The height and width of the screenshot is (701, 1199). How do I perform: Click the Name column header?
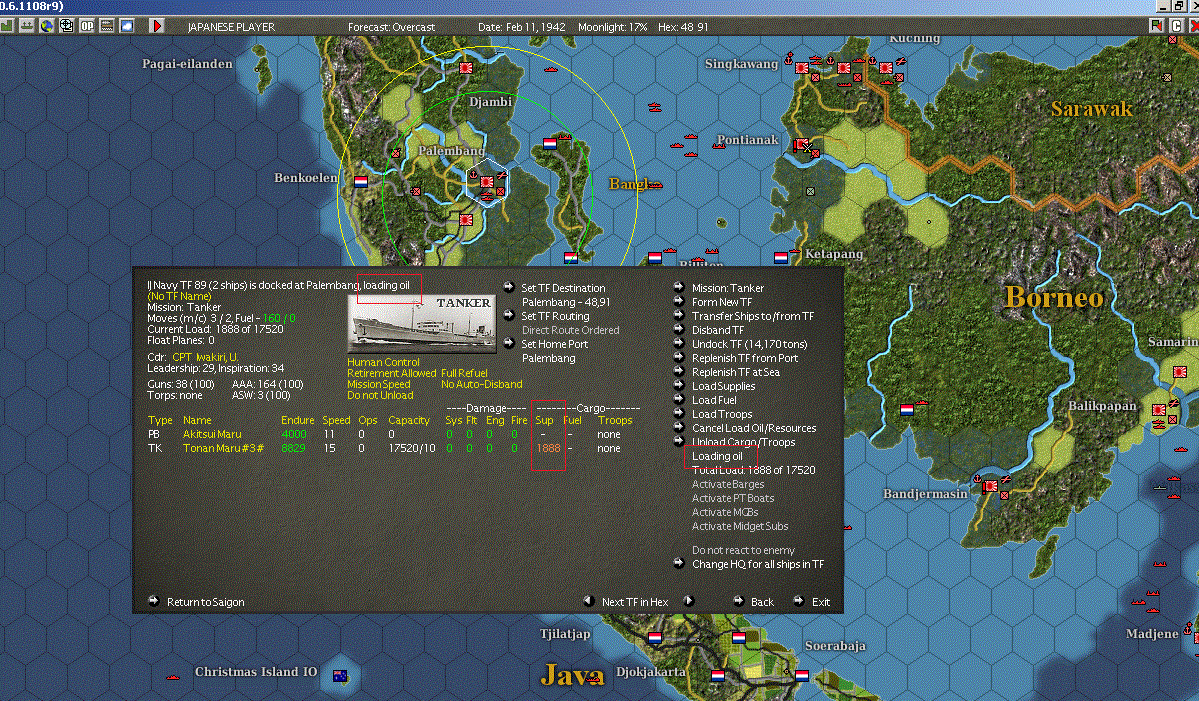pyautogui.click(x=197, y=420)
